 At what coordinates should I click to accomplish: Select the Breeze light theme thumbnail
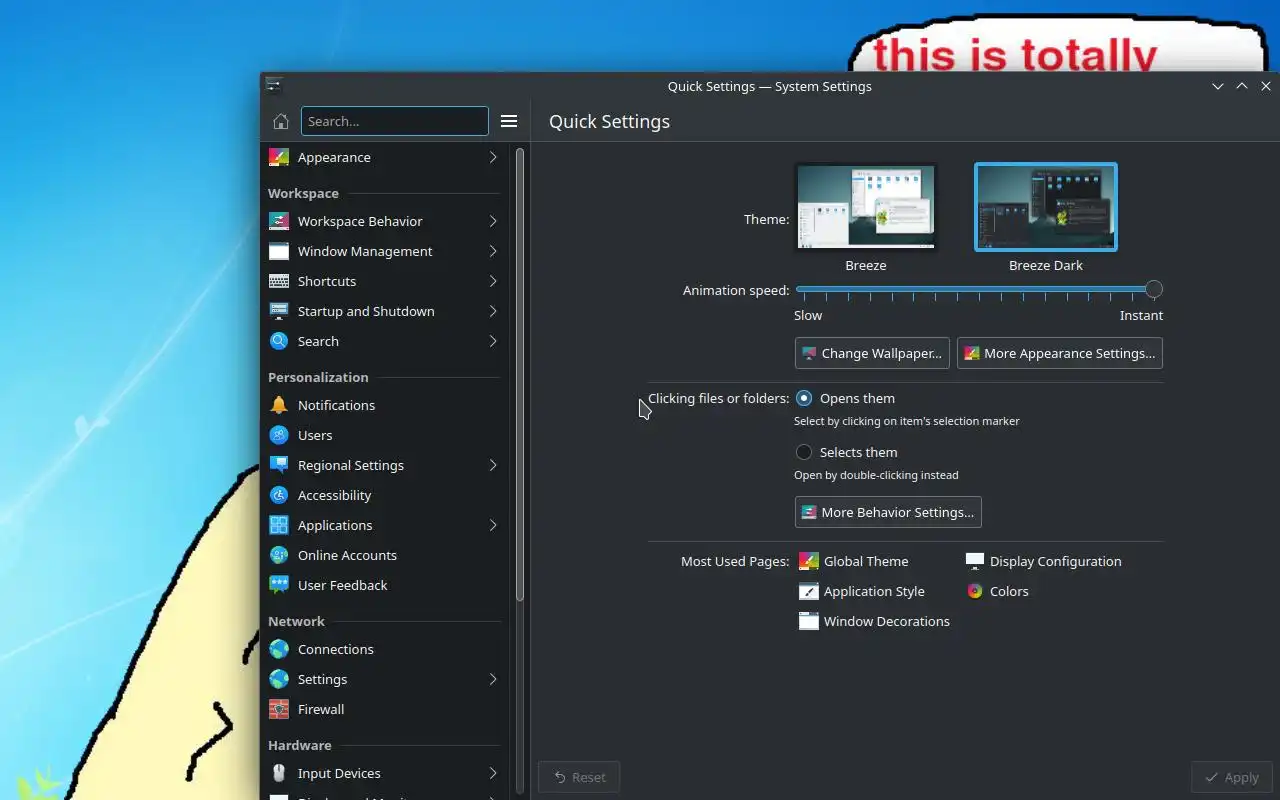click(866, 207)
